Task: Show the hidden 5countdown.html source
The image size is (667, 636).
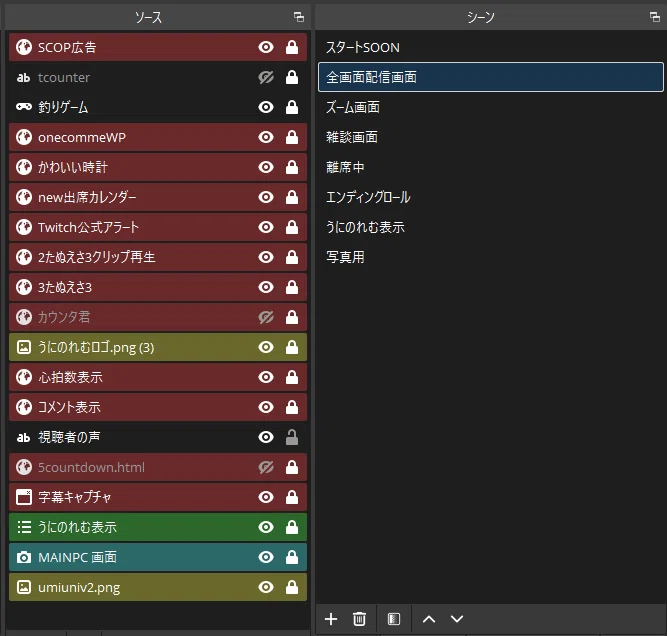Action: [266, 468]
